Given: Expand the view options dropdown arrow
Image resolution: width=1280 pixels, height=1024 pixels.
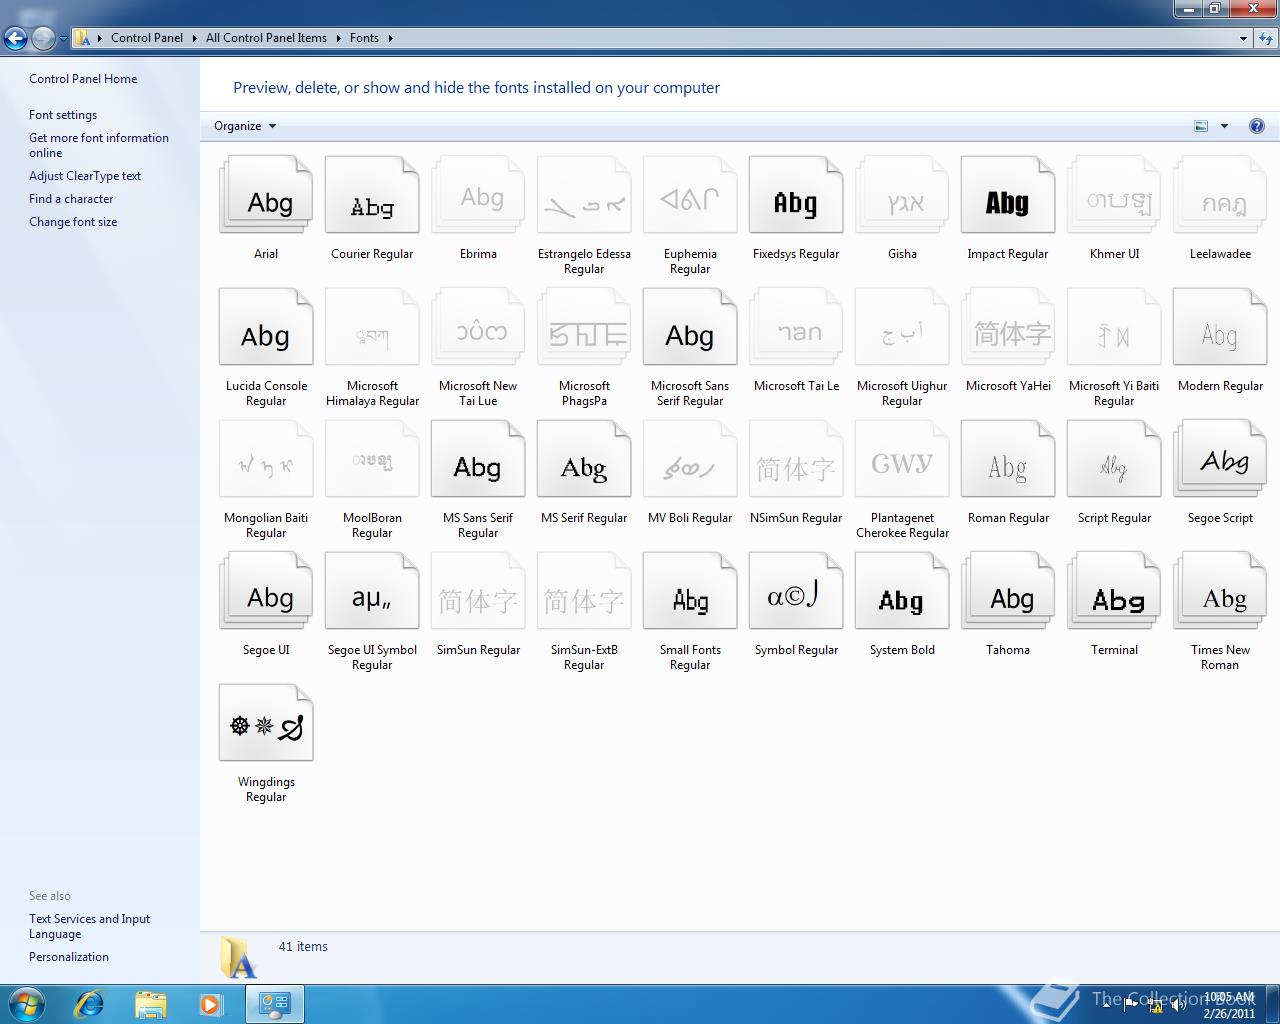Looking at the screenshot, I should (1224, 126).
